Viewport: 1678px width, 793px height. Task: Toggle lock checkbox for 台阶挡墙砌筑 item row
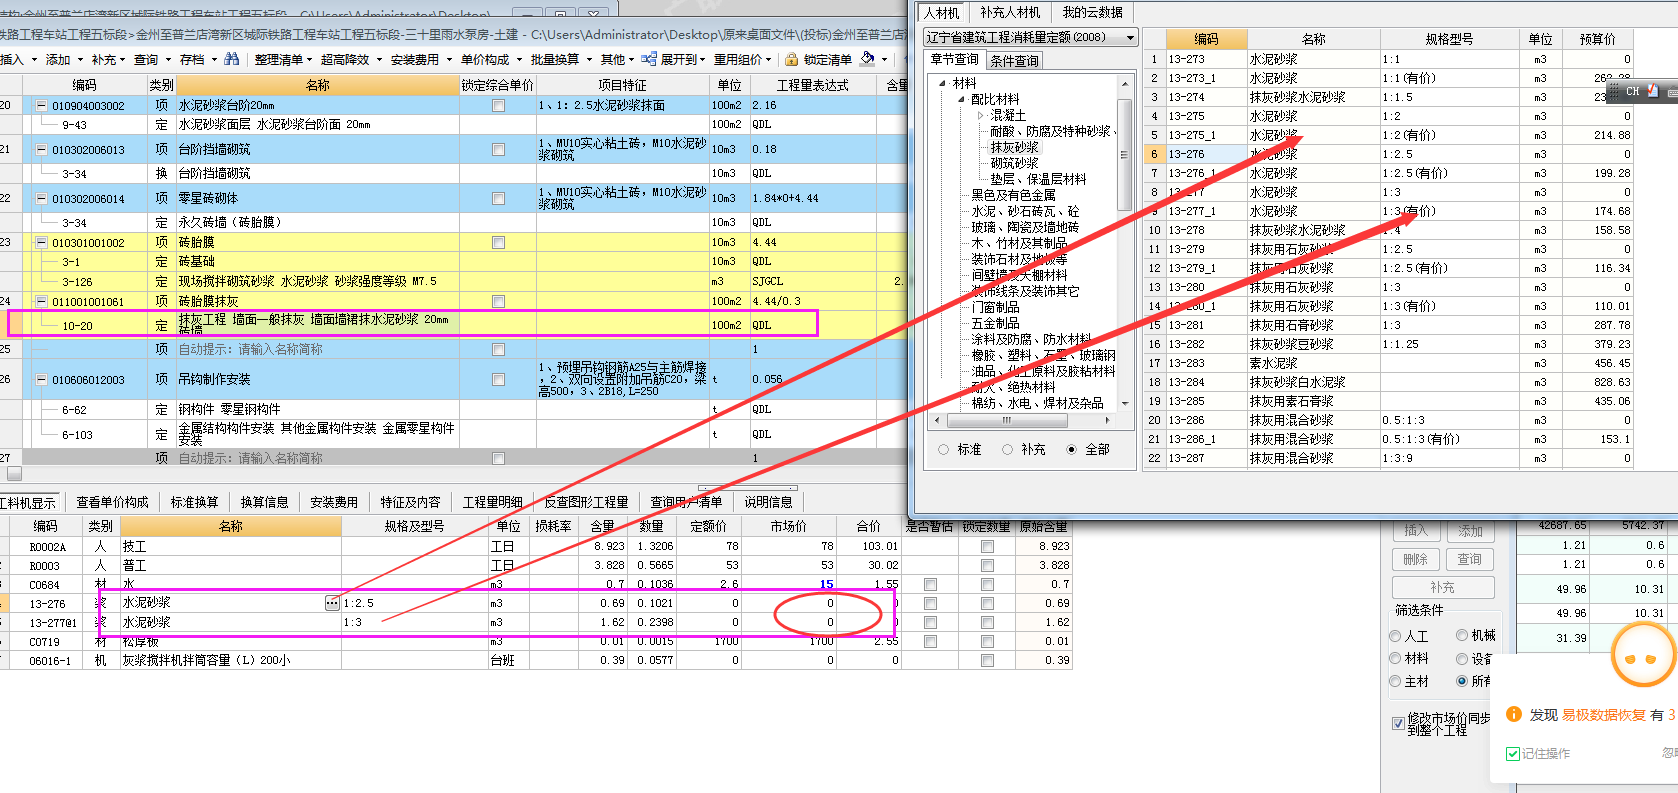pos(498,149)
